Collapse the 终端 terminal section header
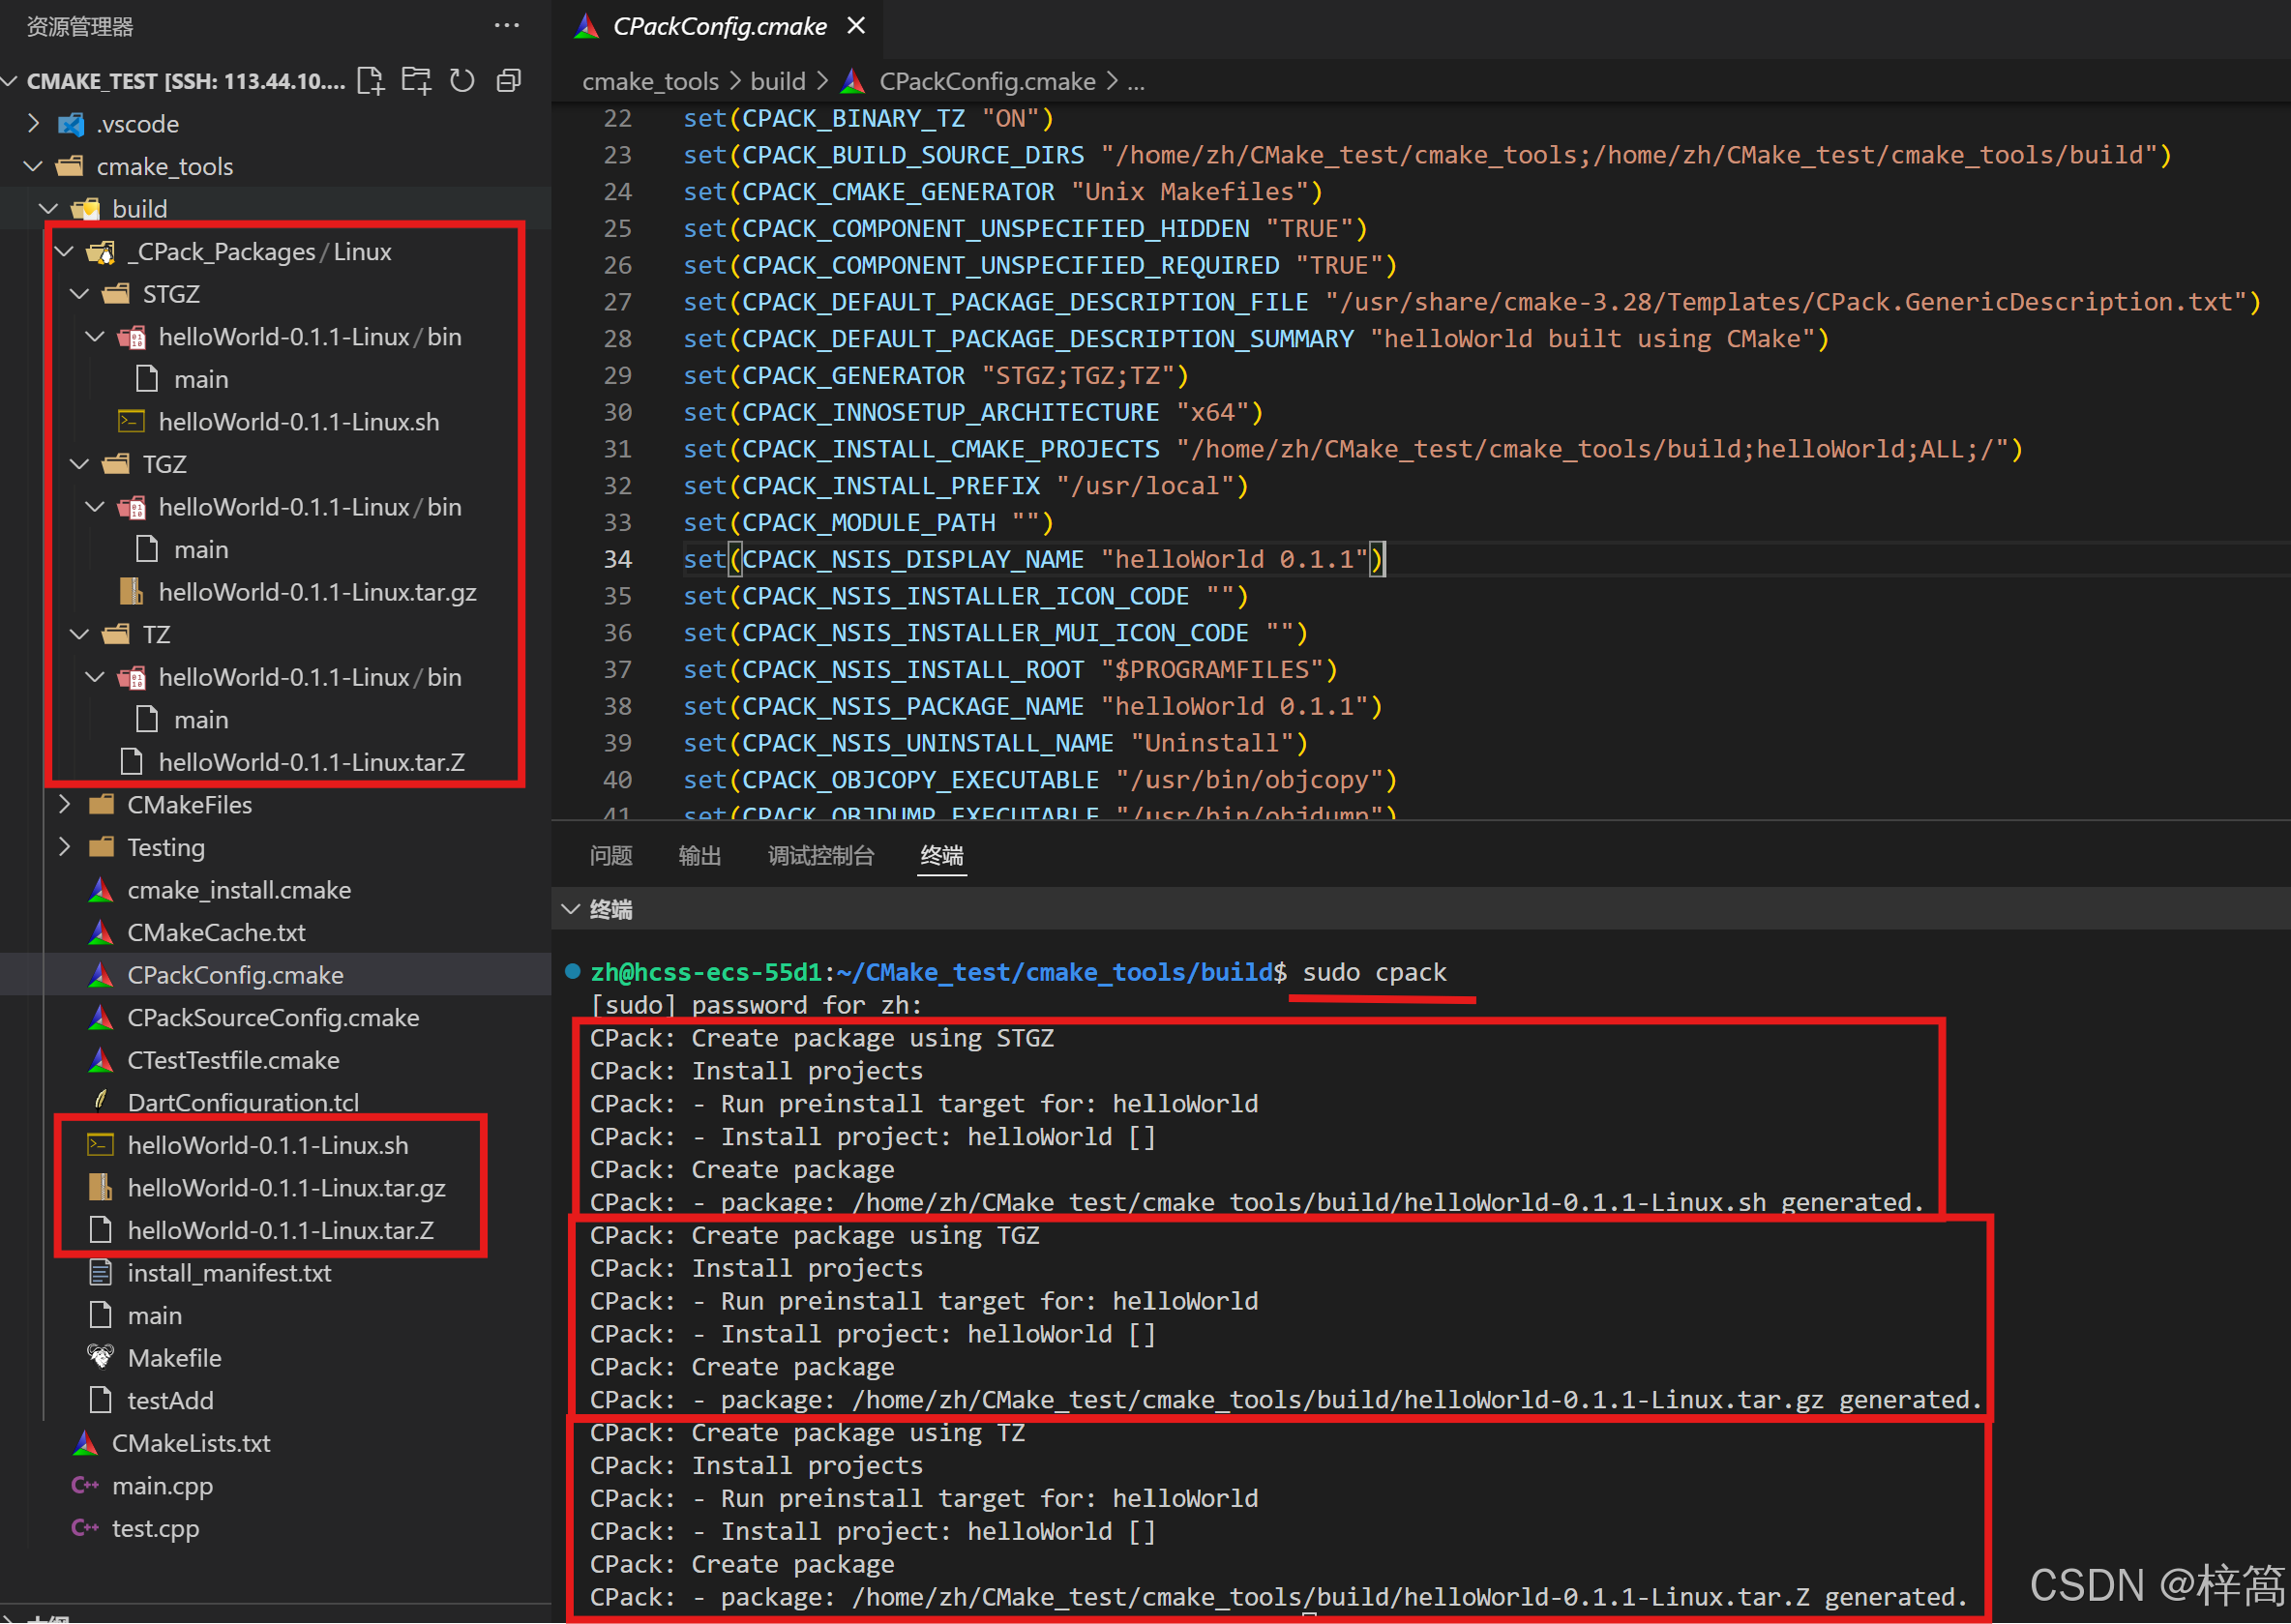2291x1624 pixels. click(x=610, y=909)
